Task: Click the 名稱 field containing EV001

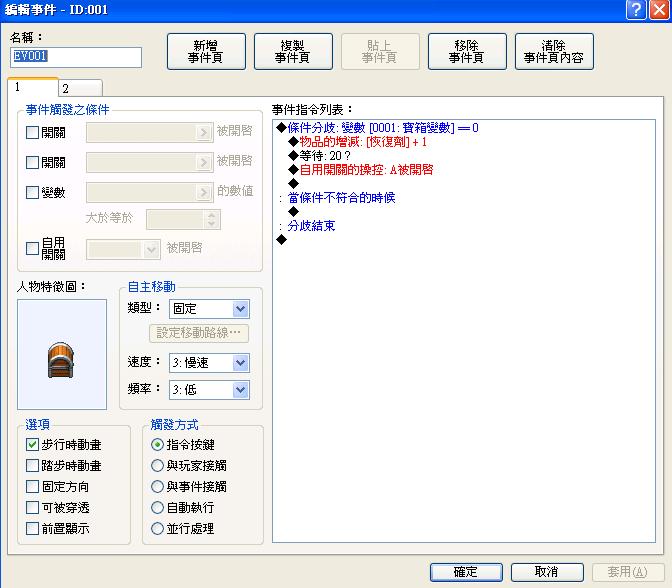Action: (76, 57)
